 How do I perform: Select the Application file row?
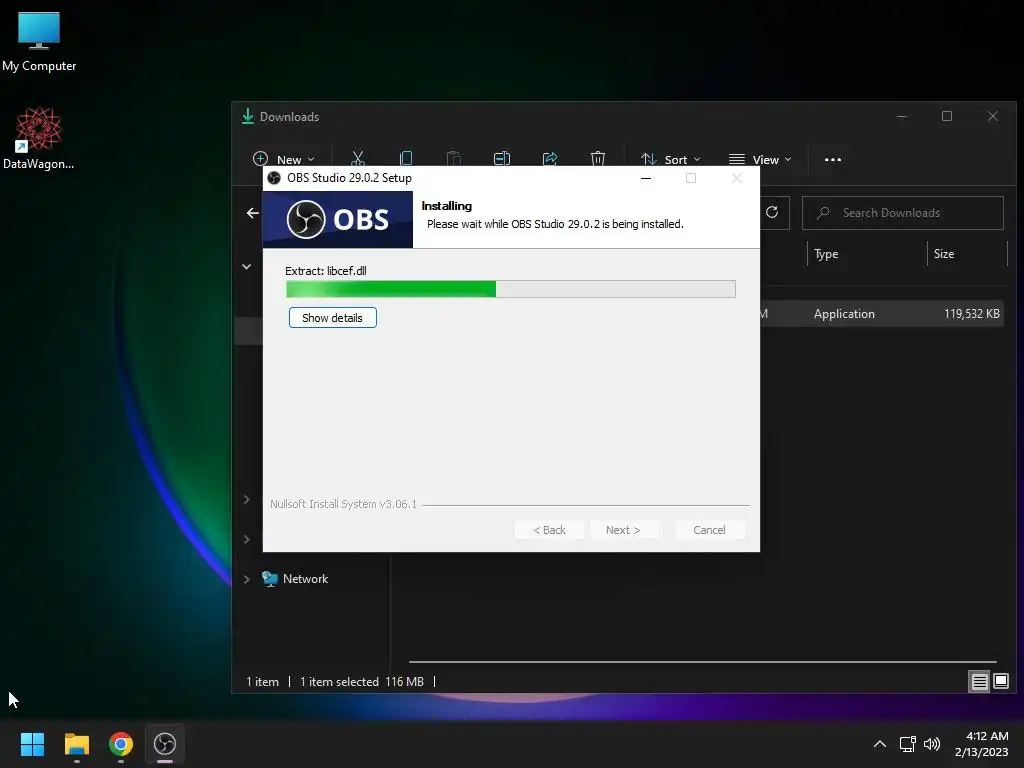pos(882,313)
